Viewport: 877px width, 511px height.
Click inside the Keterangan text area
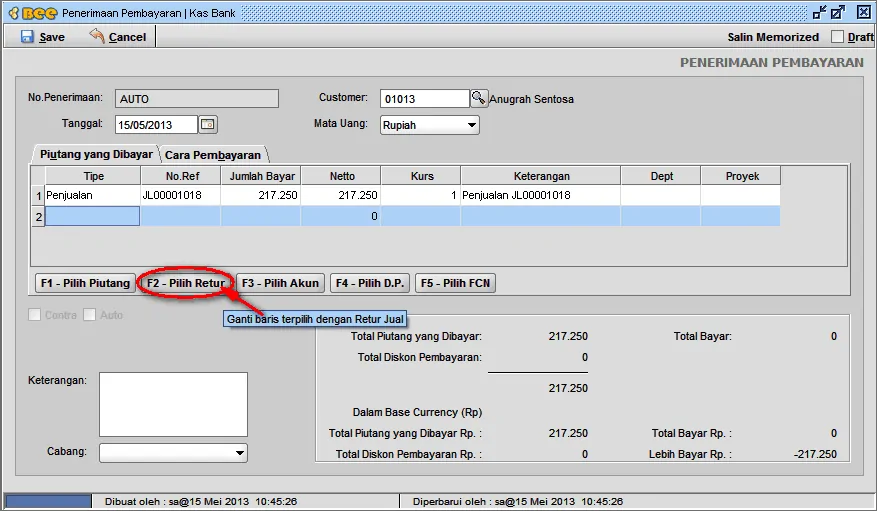[x=172, y=404]
